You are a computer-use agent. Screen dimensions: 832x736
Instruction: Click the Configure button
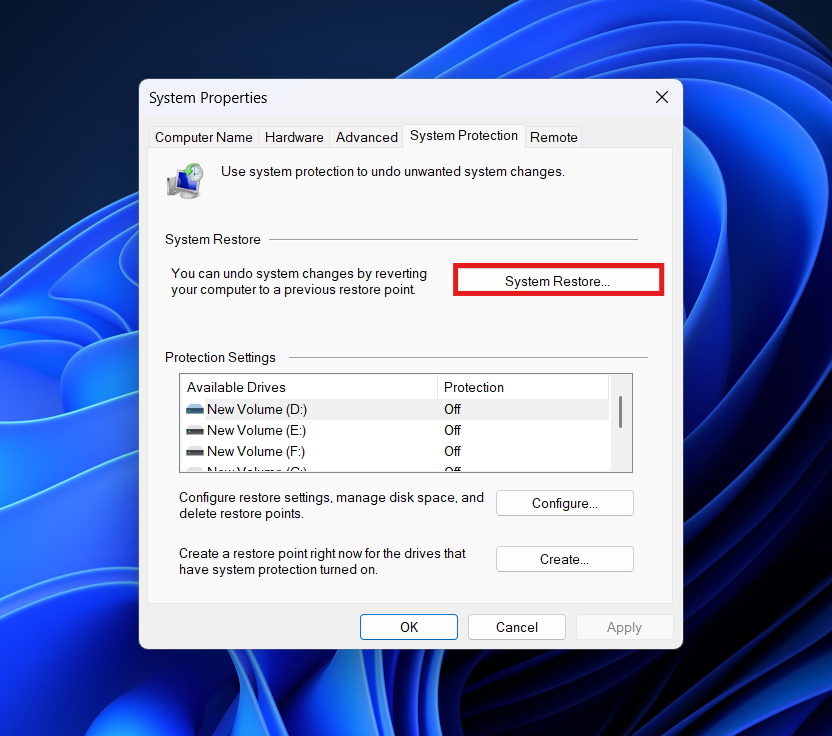click(x=564, y=503)
